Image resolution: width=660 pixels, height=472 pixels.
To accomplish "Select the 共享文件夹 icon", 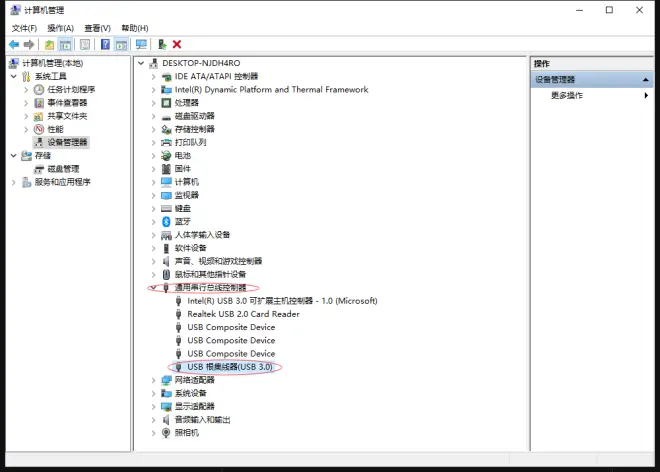I will (39, 116).
